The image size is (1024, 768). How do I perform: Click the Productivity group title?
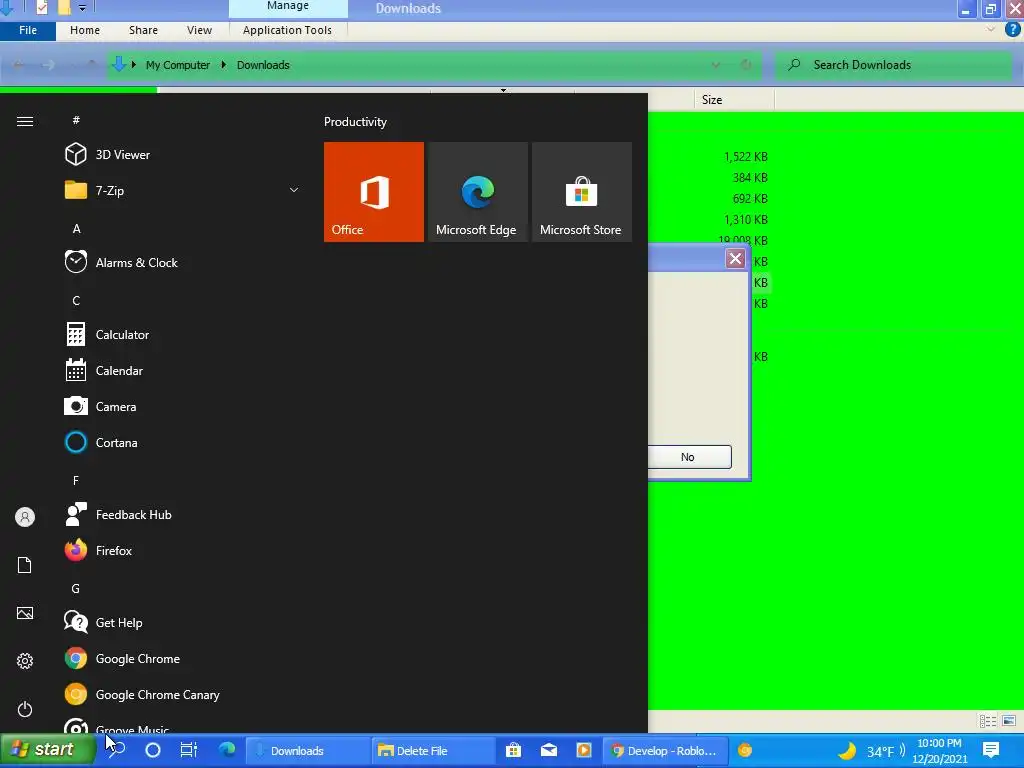click(355, 121)
